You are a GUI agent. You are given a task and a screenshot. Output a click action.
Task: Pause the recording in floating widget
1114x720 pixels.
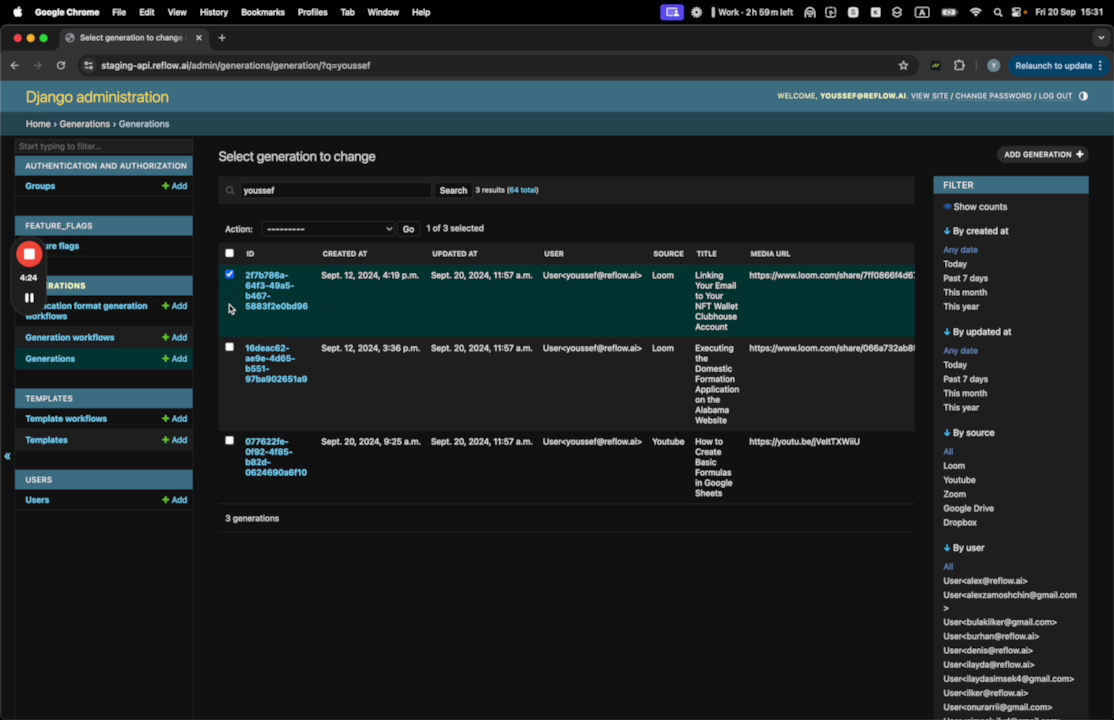29,297
